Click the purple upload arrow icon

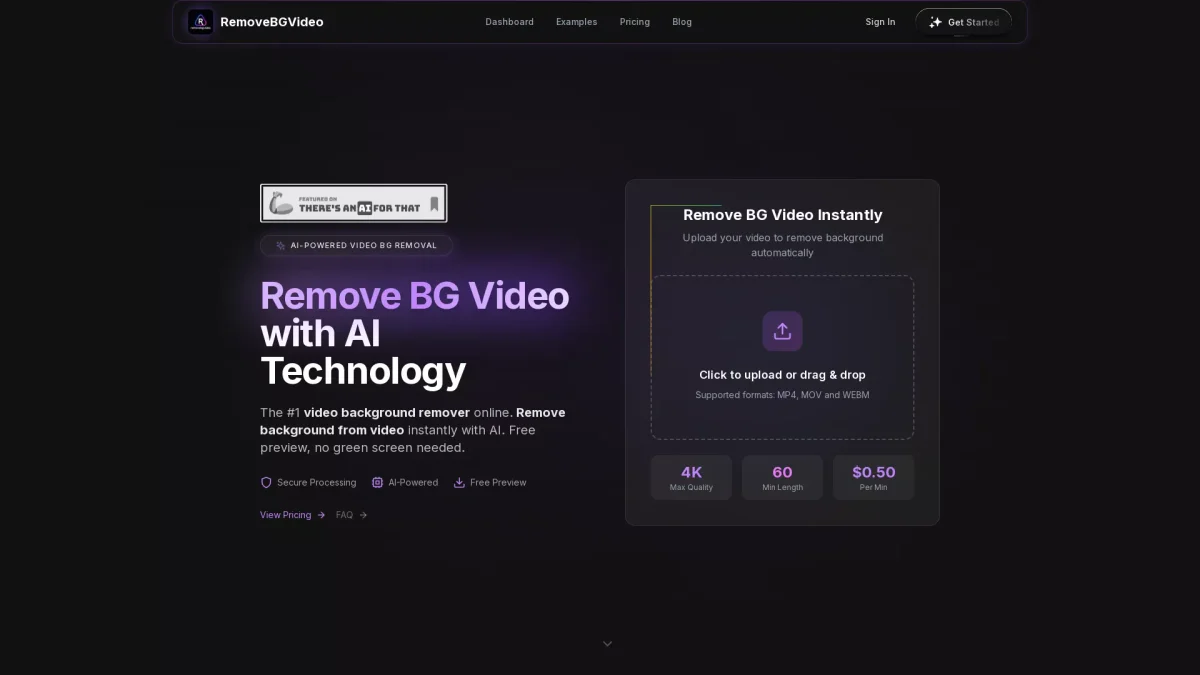click(782, 331)
